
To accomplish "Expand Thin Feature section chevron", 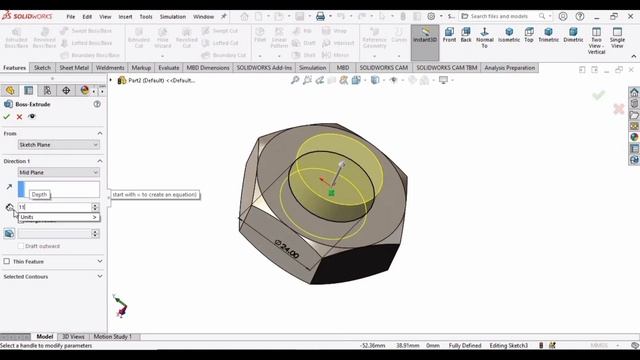I will point(100,261).
